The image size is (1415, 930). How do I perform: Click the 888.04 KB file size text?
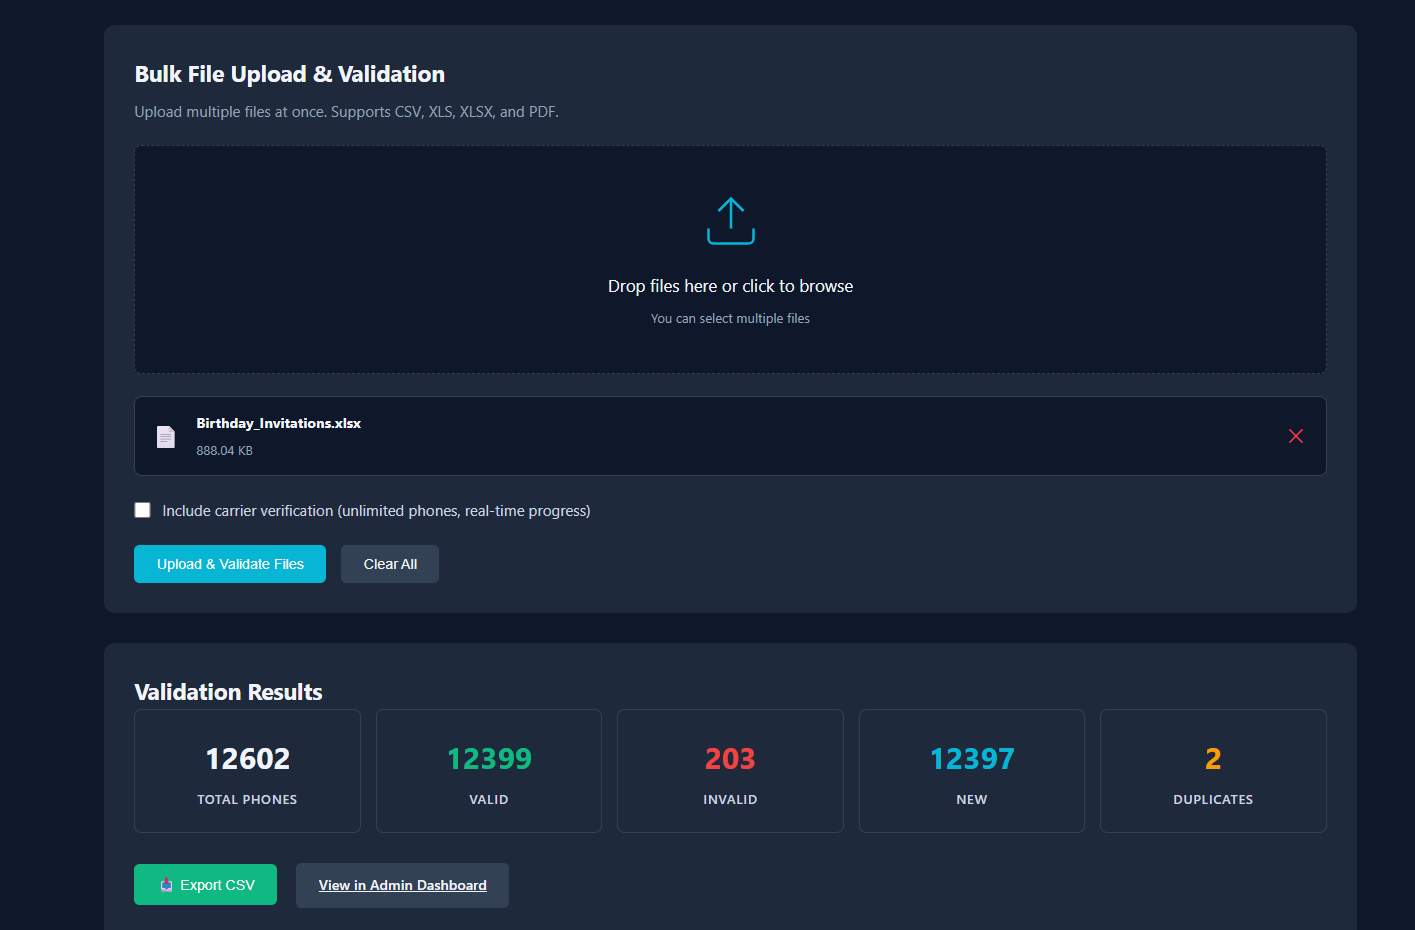tap(224, 451)
